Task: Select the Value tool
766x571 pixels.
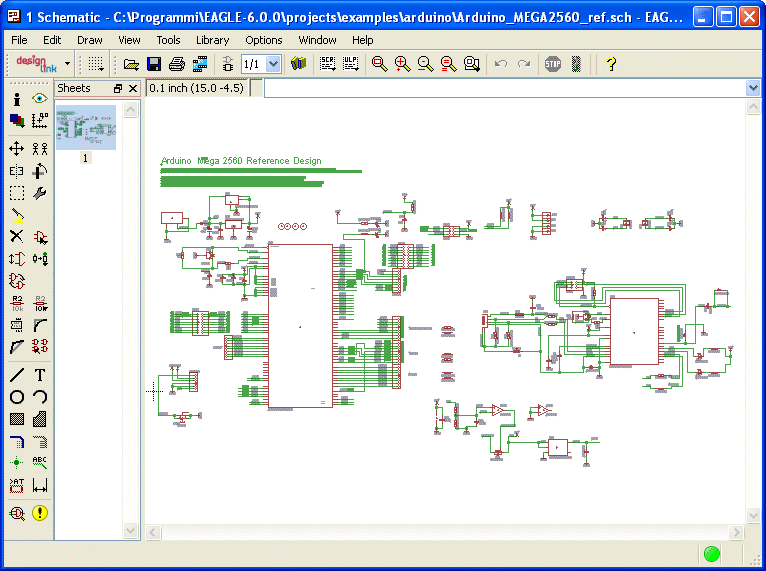Action: tap(40, 303)
